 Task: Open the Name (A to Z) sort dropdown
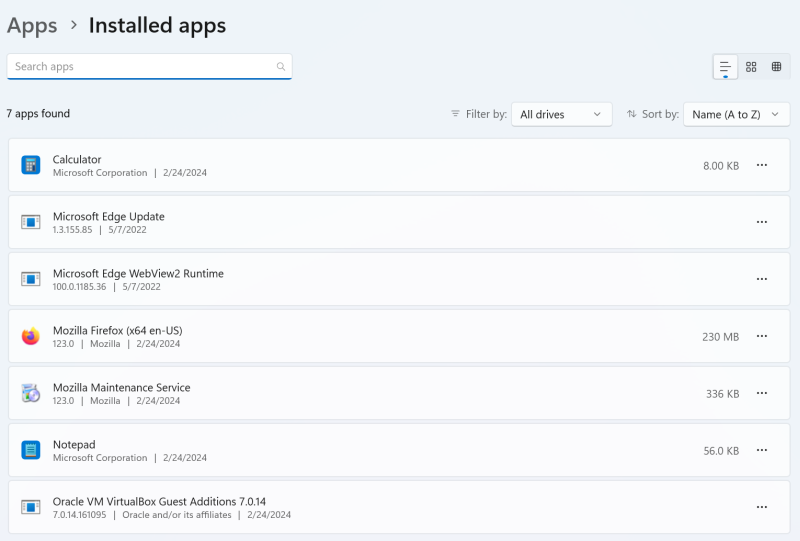[736, 114]
